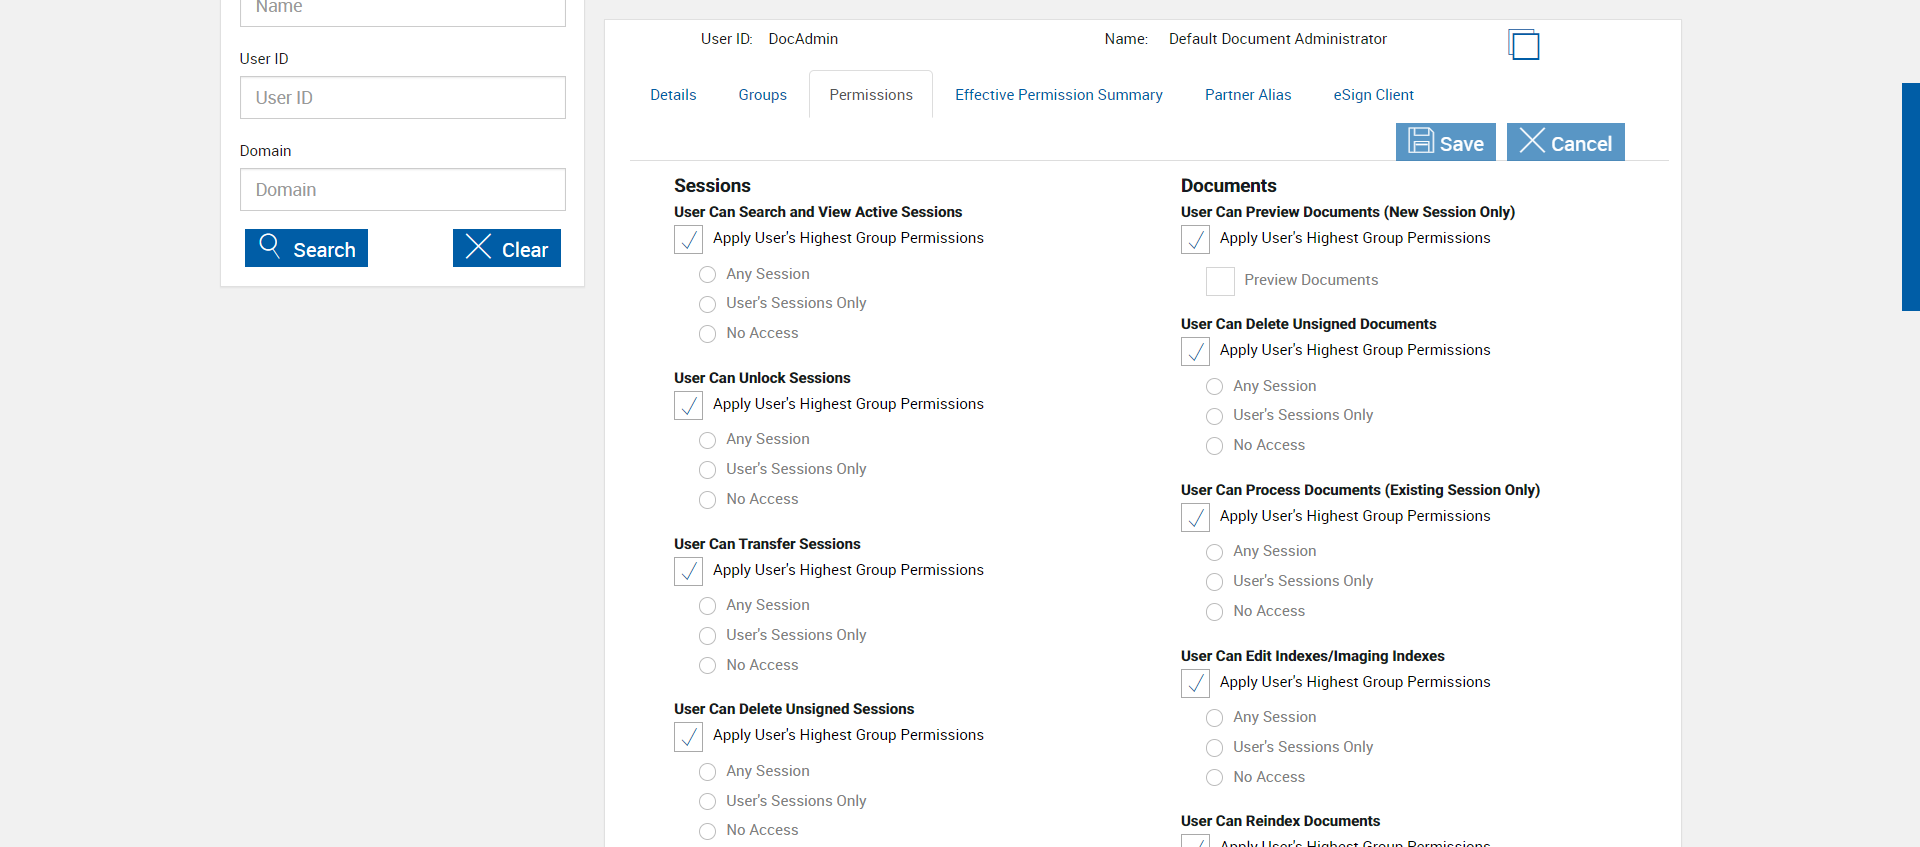Click the blue vertical scrollbar thumb

[x=1910, y=197]
